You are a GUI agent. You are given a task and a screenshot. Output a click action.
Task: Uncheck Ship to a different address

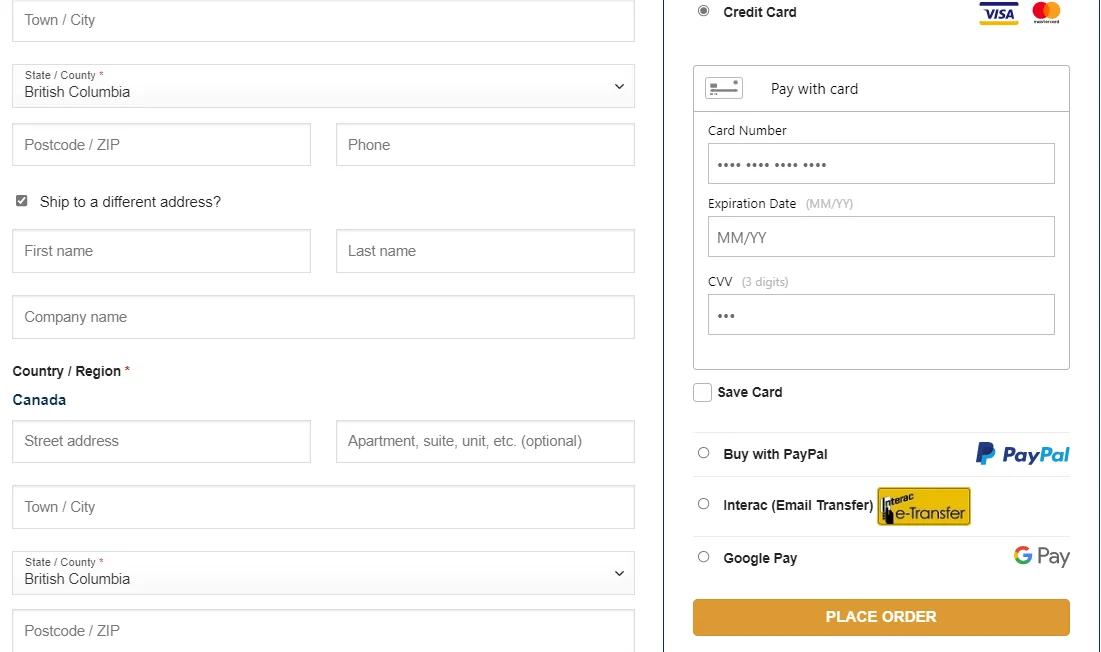pyautogui.click(x=22, y=201)
